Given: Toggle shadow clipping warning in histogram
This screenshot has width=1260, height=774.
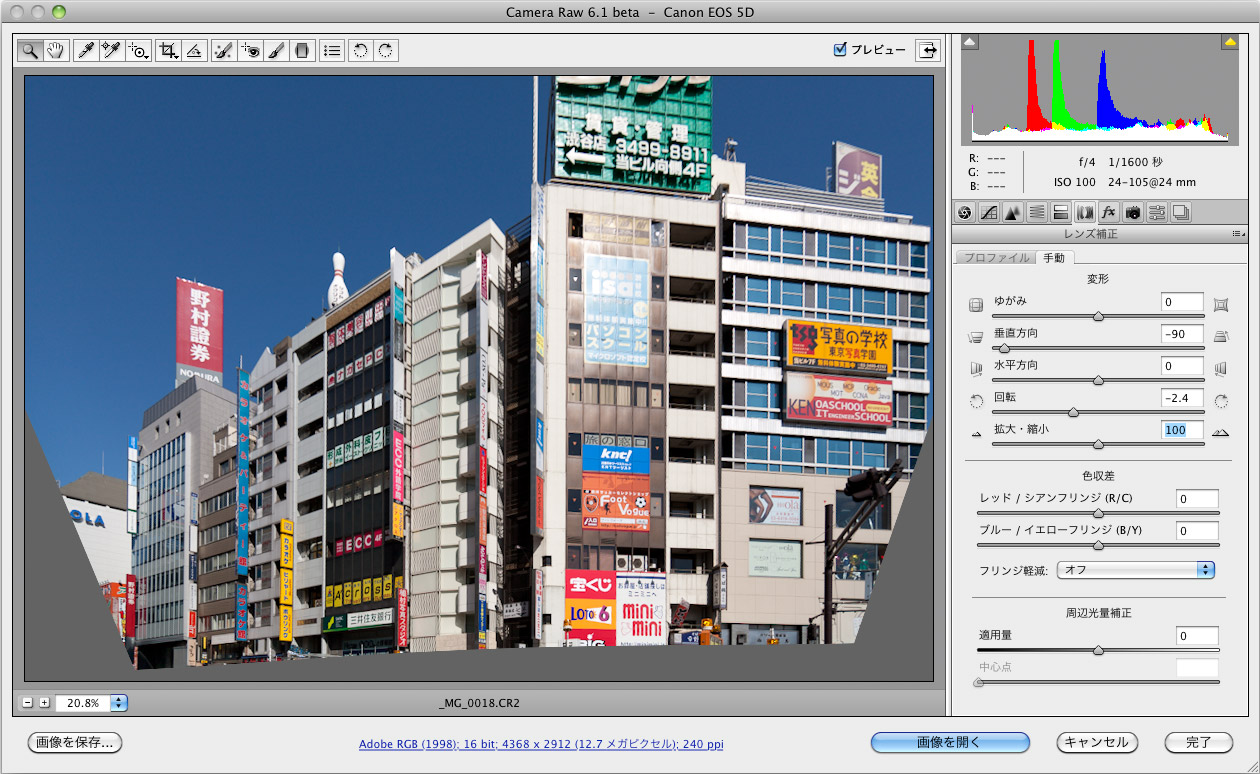Looking at the screenshot, I should coord(970,42).
